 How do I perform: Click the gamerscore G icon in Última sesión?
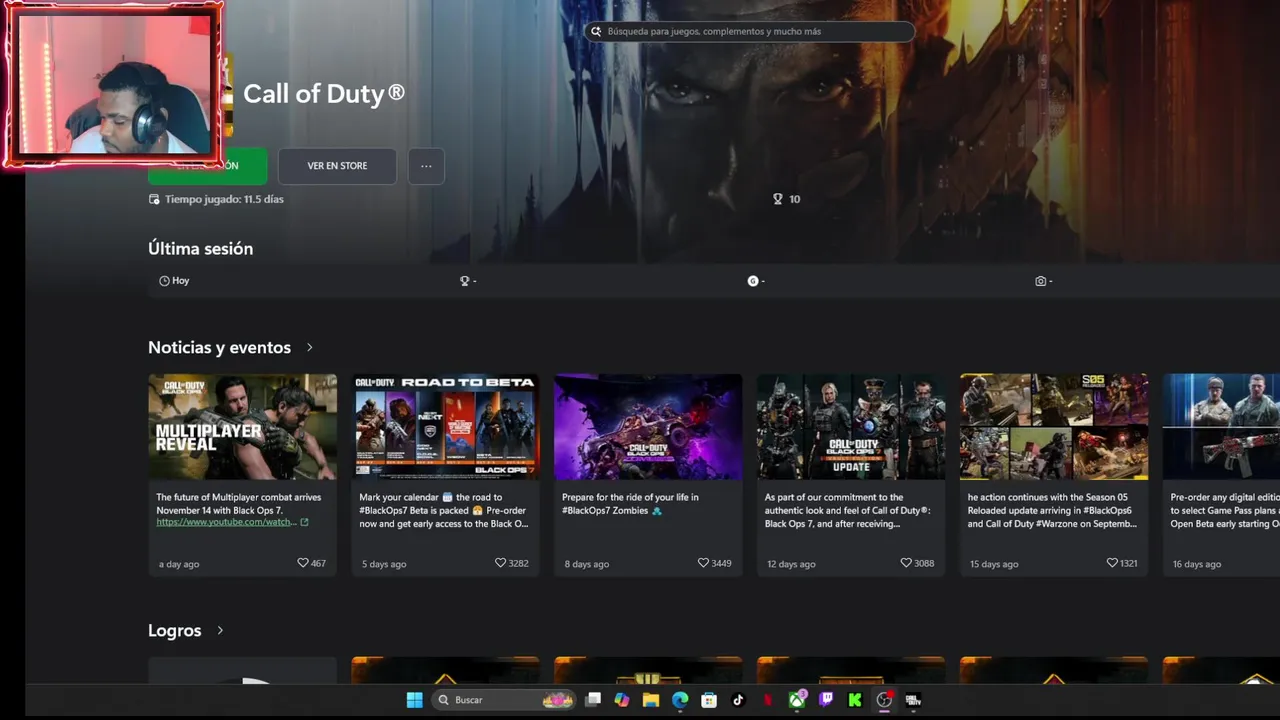click(x=753, y=281)
